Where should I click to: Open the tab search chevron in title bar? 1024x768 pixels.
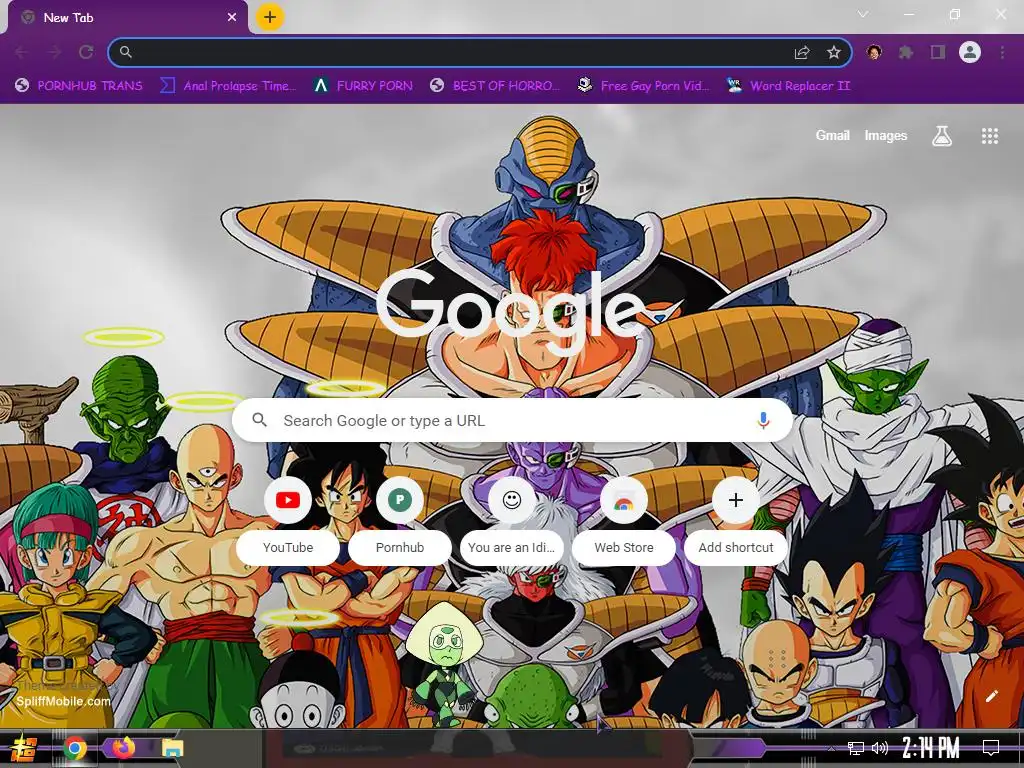[x=863, y=14]
